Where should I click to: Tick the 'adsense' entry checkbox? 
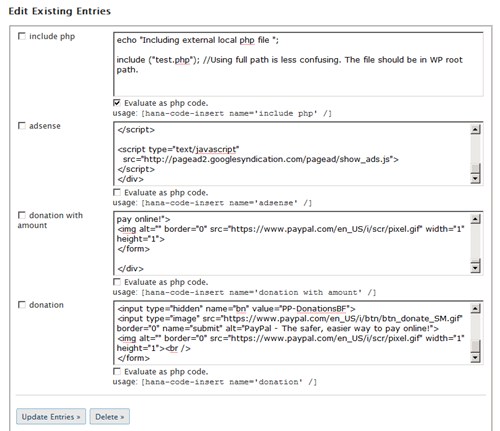tap(22, 126)
